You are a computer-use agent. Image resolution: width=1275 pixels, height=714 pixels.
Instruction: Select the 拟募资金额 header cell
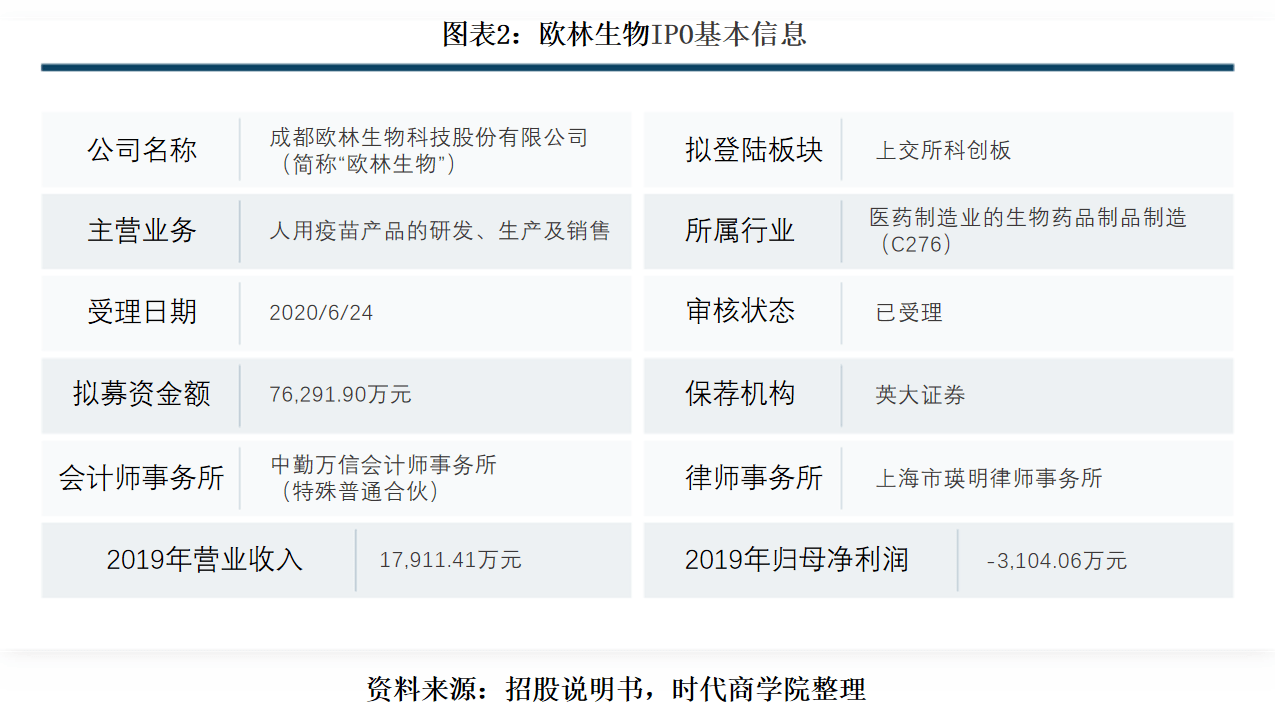tap(140, 395)
